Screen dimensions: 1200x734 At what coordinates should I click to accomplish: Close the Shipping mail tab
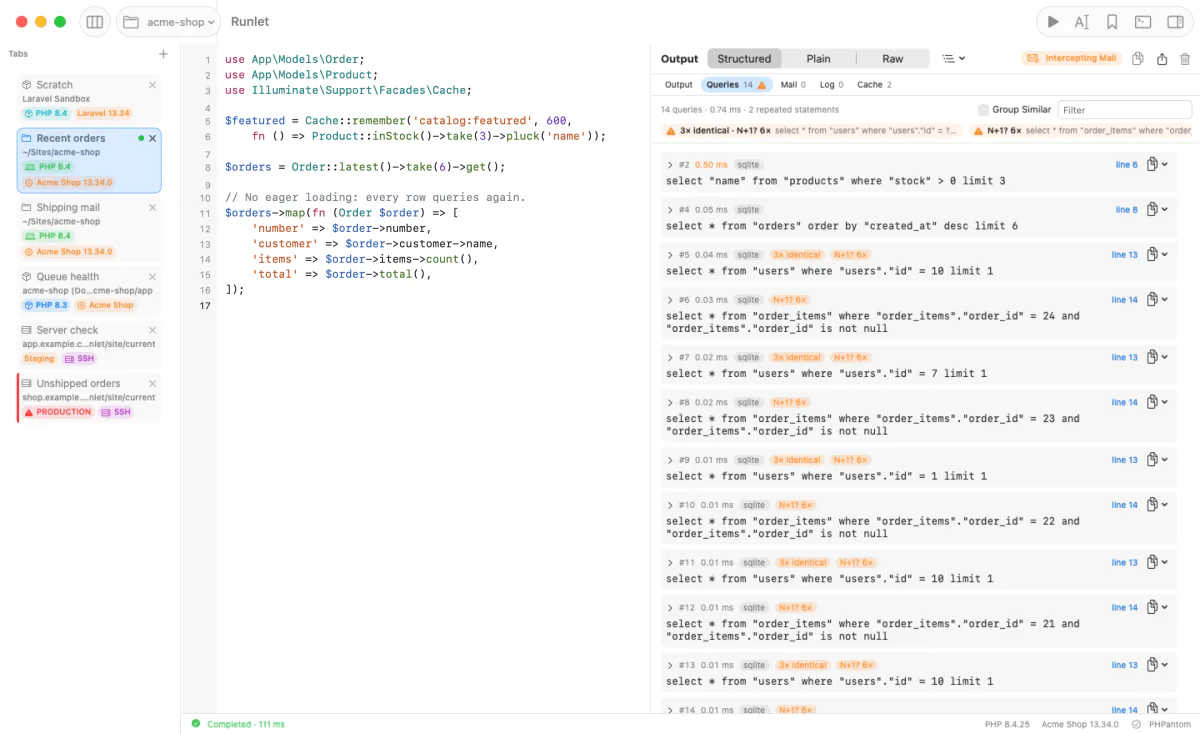click(x=153, y=208)
